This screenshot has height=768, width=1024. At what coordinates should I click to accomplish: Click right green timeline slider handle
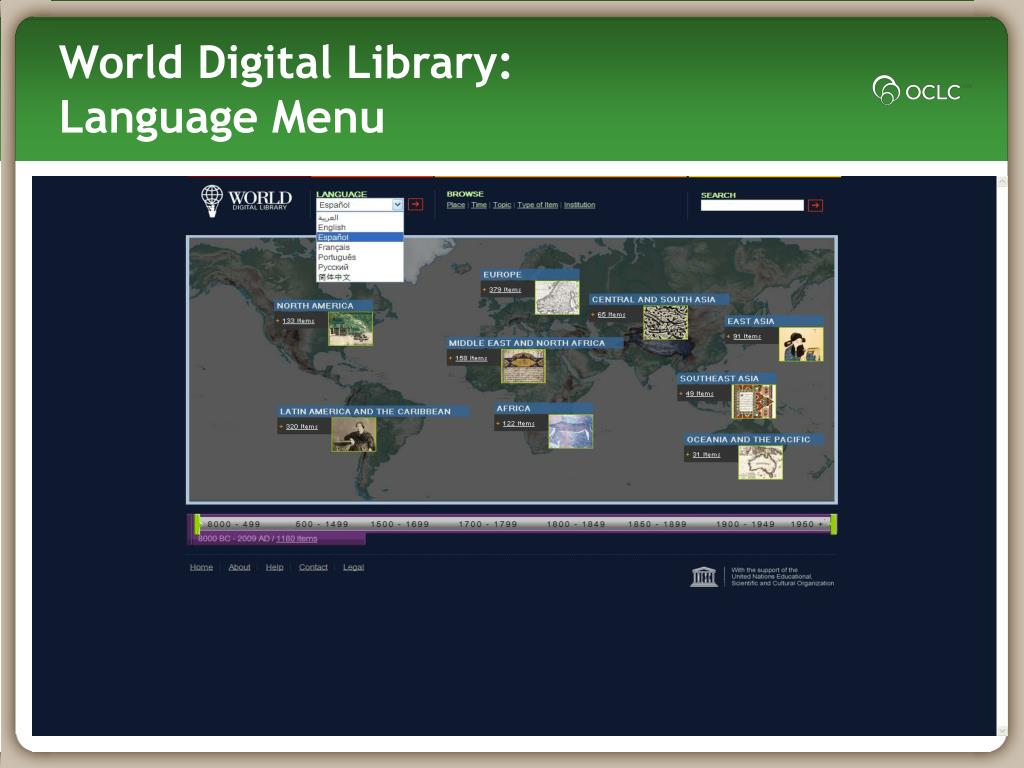click(x=833, y=524)
